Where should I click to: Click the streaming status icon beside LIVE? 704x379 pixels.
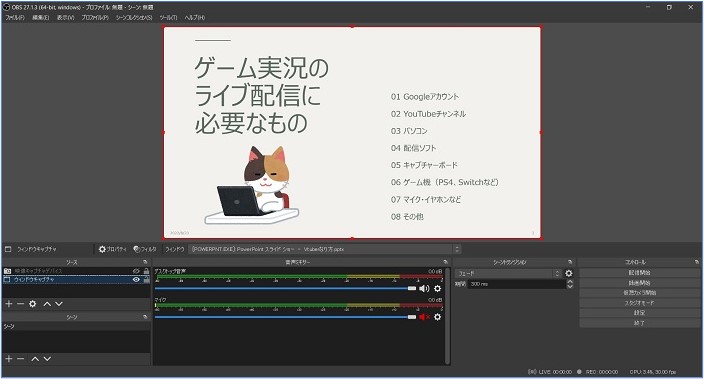click(532, 372)
